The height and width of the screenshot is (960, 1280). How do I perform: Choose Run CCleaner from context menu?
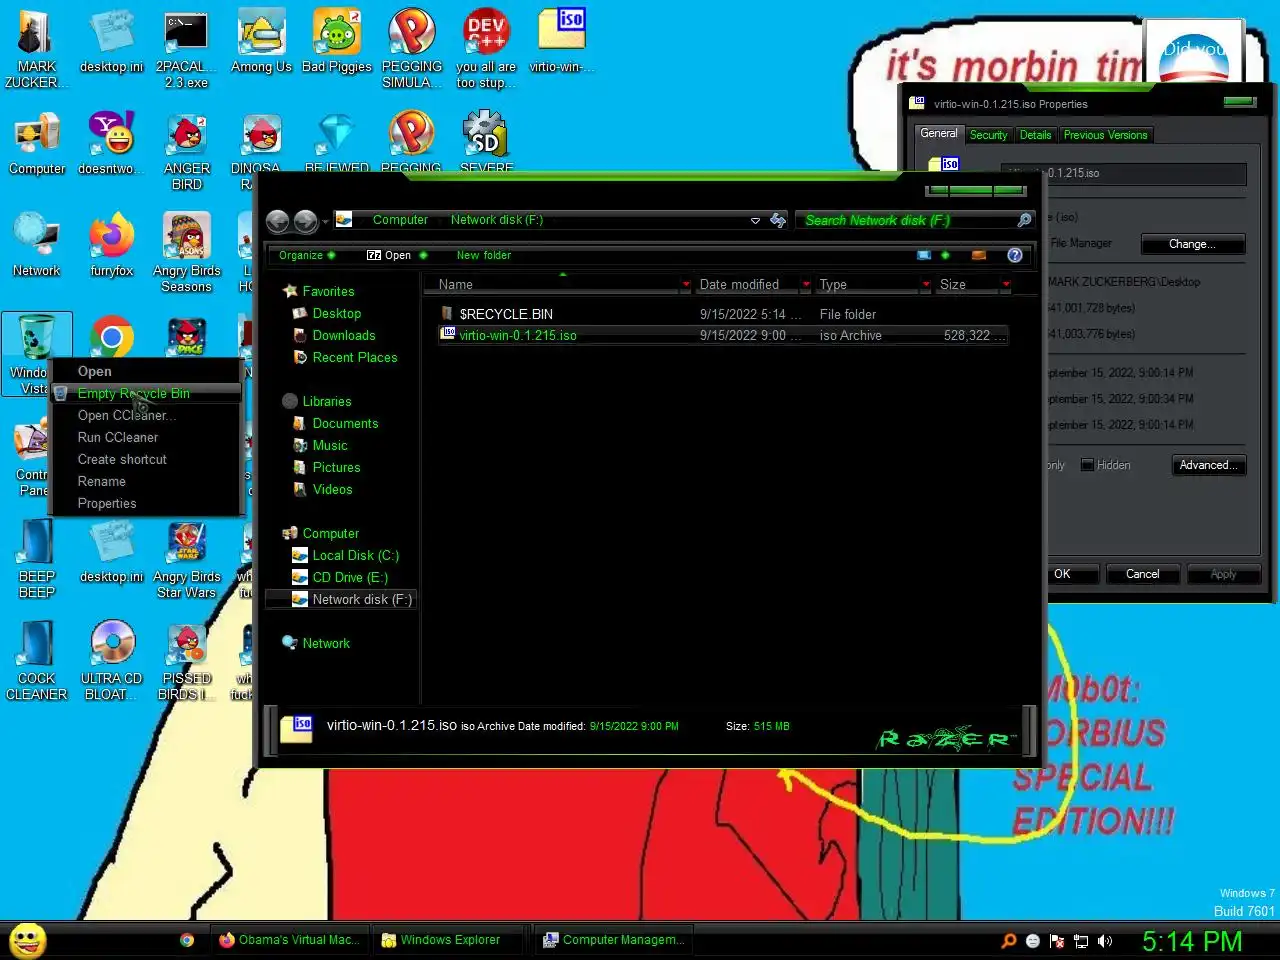tap(146, 437)
